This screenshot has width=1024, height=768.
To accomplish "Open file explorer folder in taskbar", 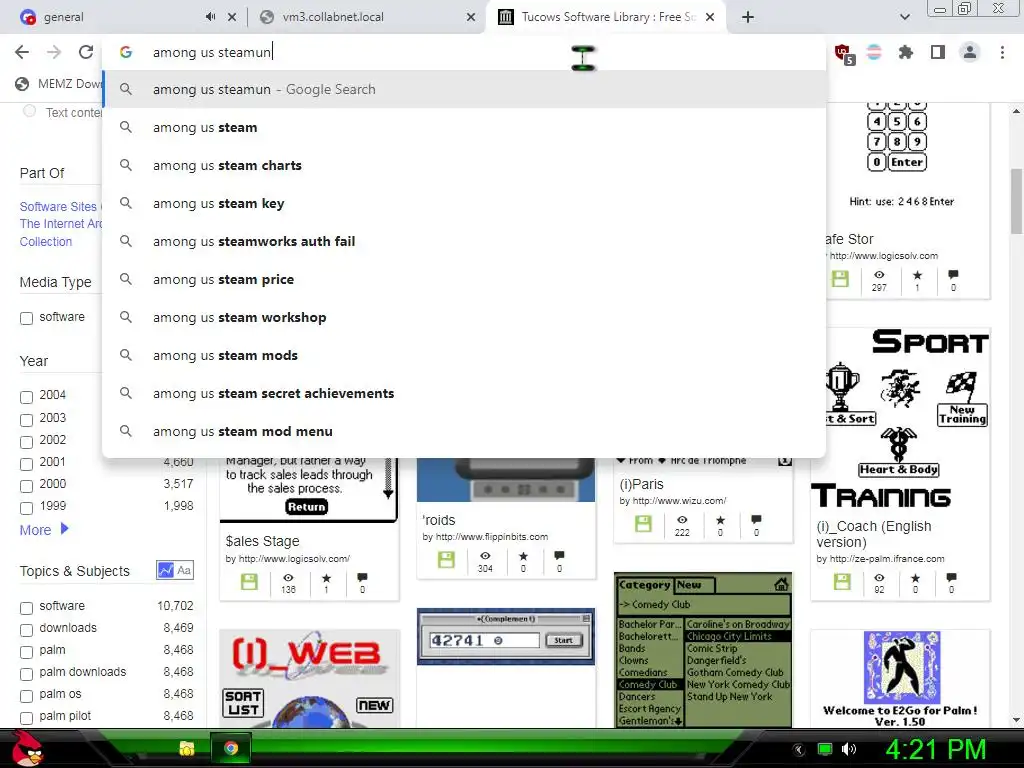I will [187, 748].
